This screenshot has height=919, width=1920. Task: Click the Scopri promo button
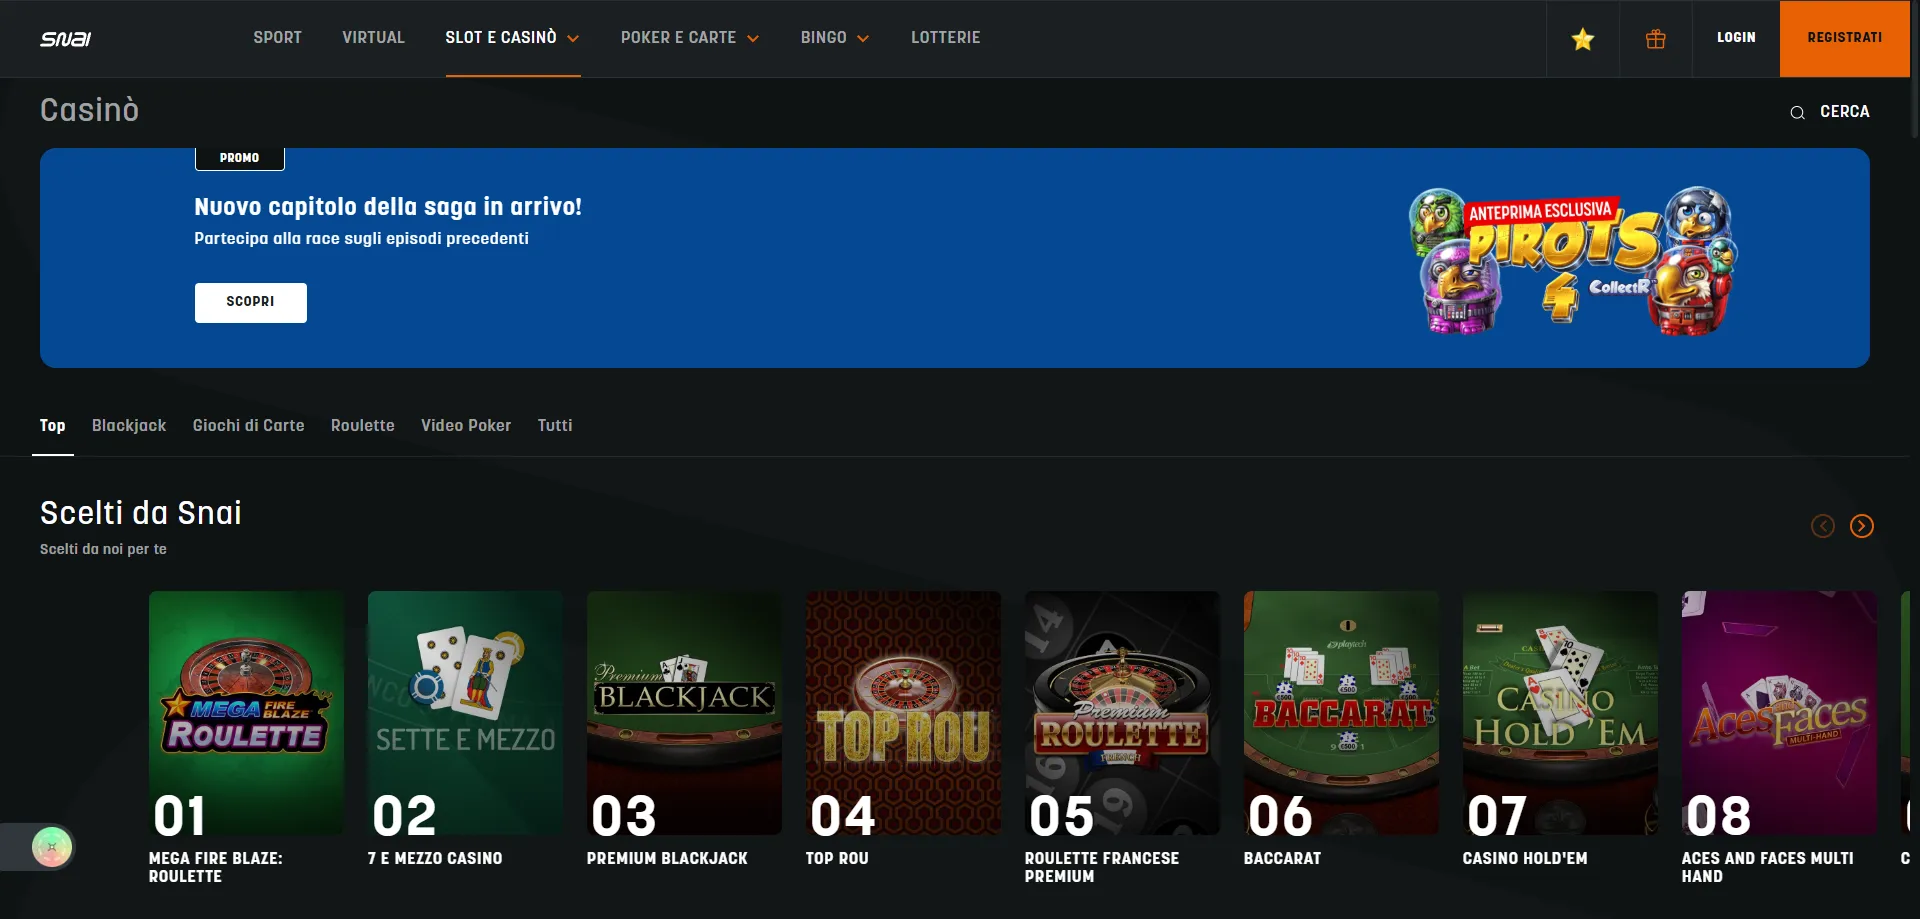(250, 302)
